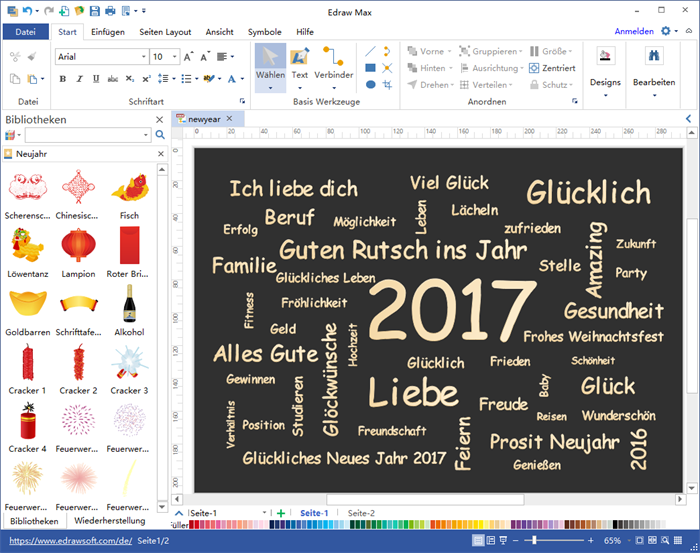Open the Datei menu

[25, 32]
